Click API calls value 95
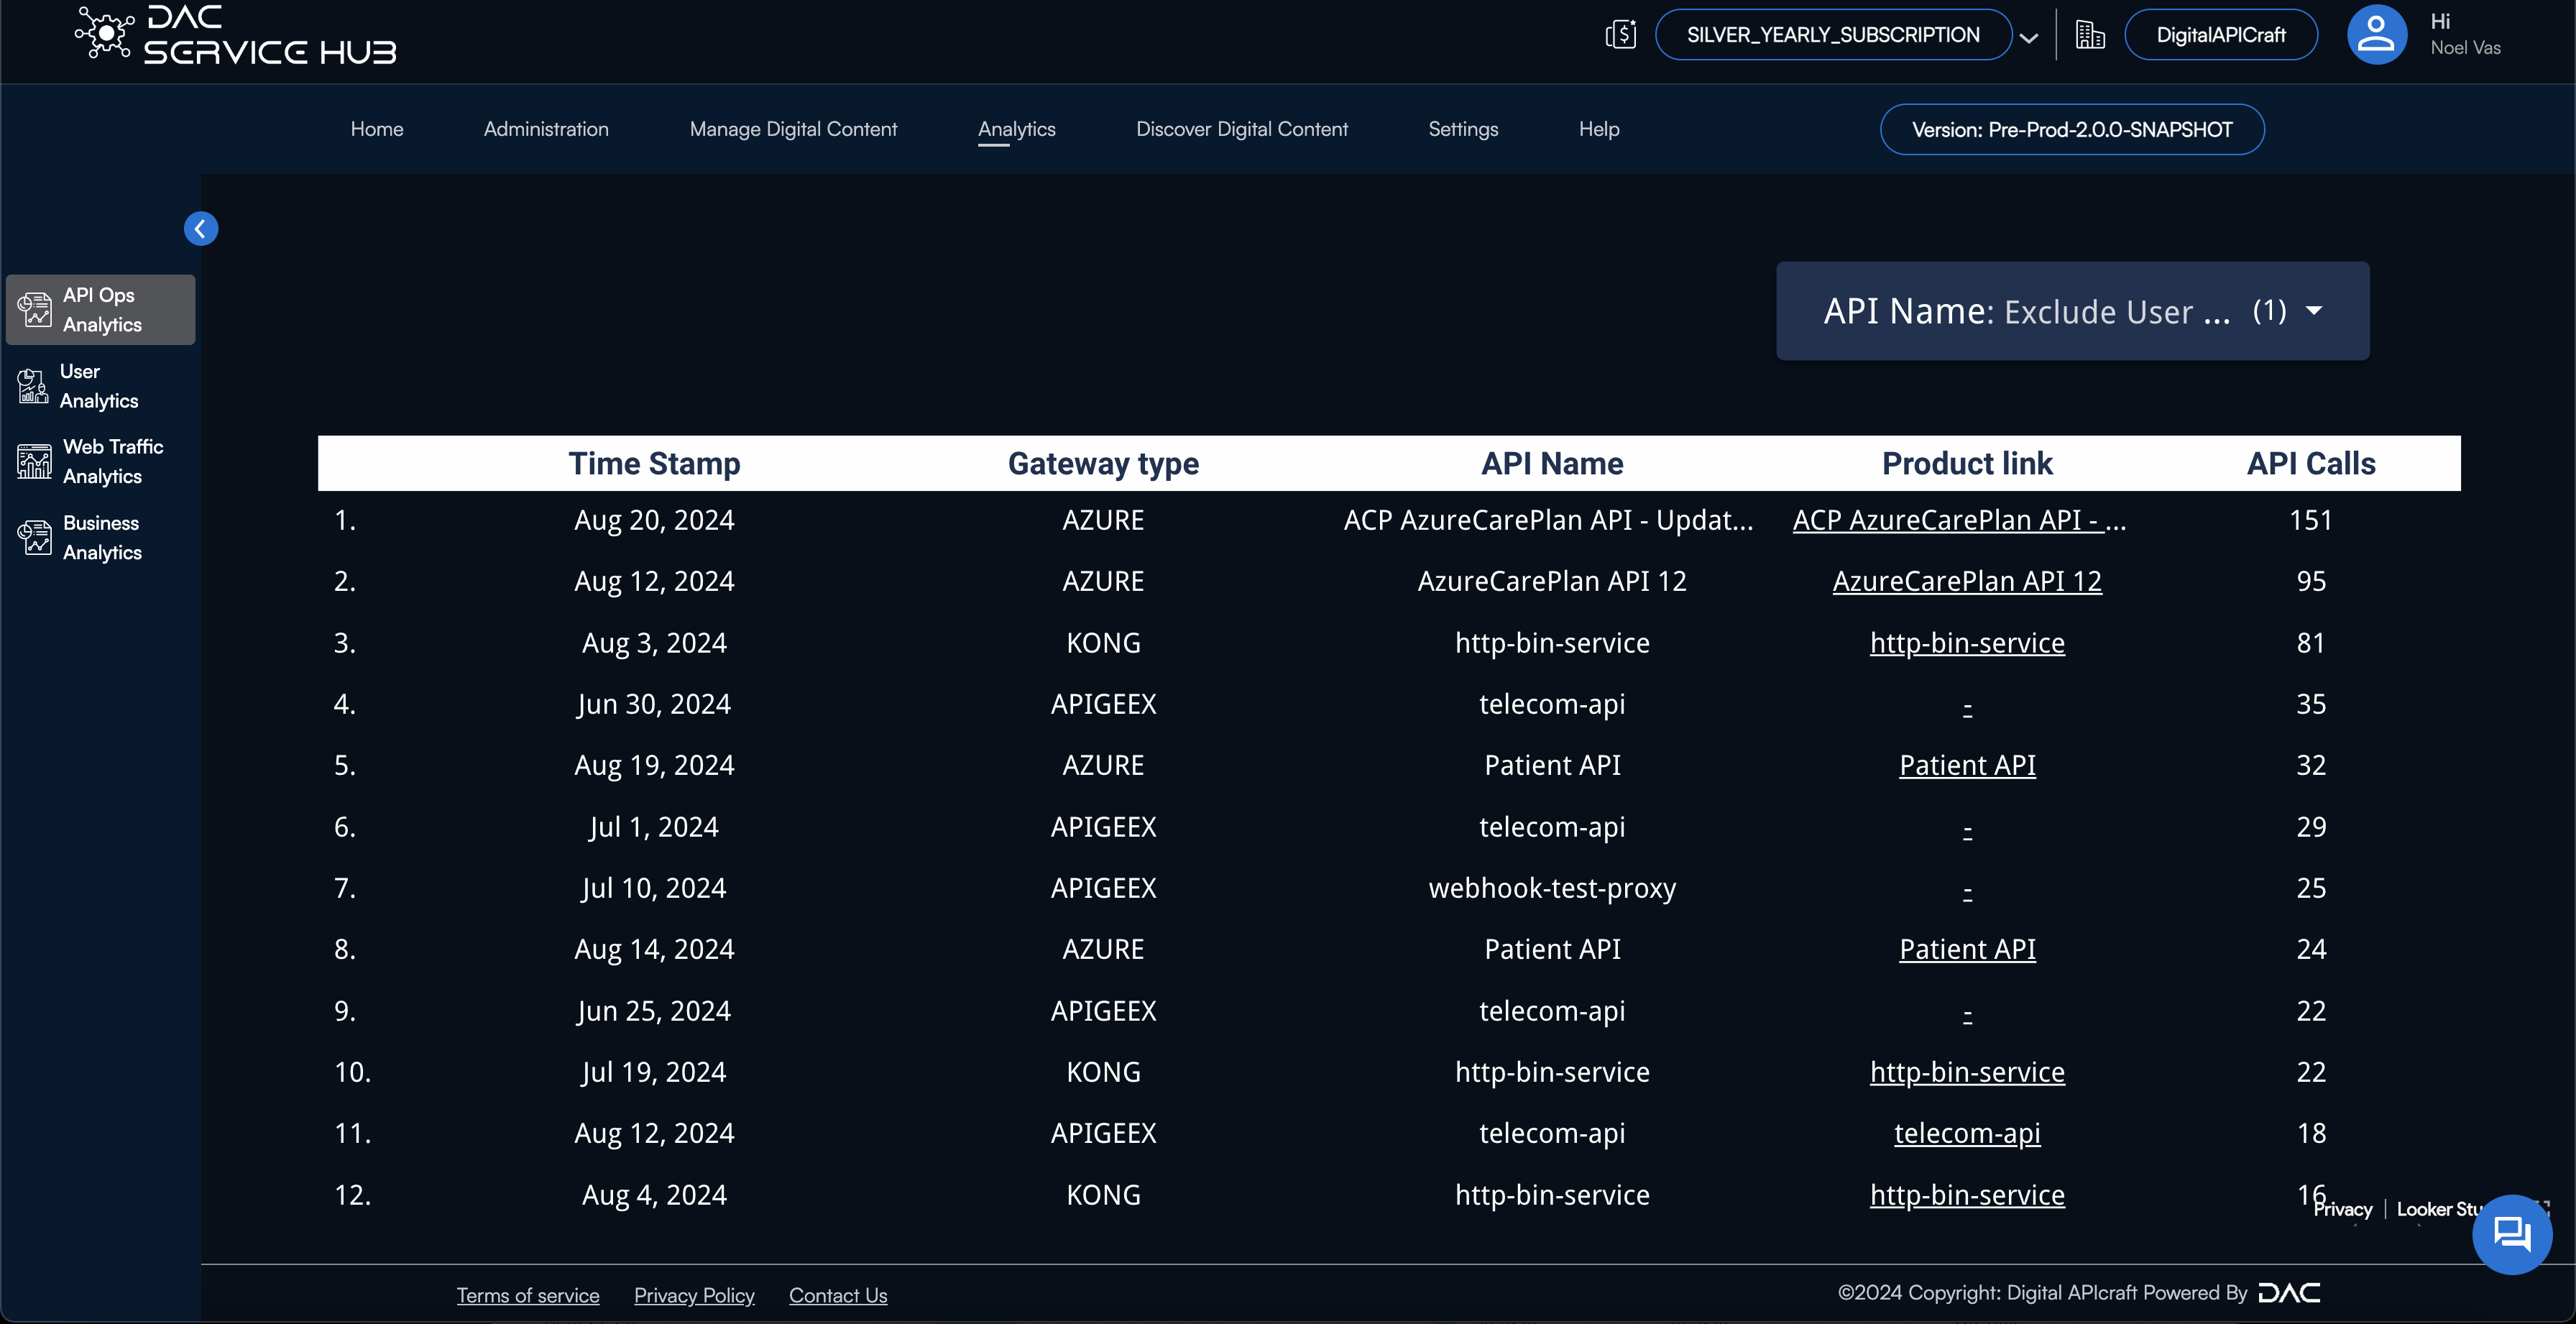The width and height of the screenshot is (2576, 1324). pos(2310,581)
